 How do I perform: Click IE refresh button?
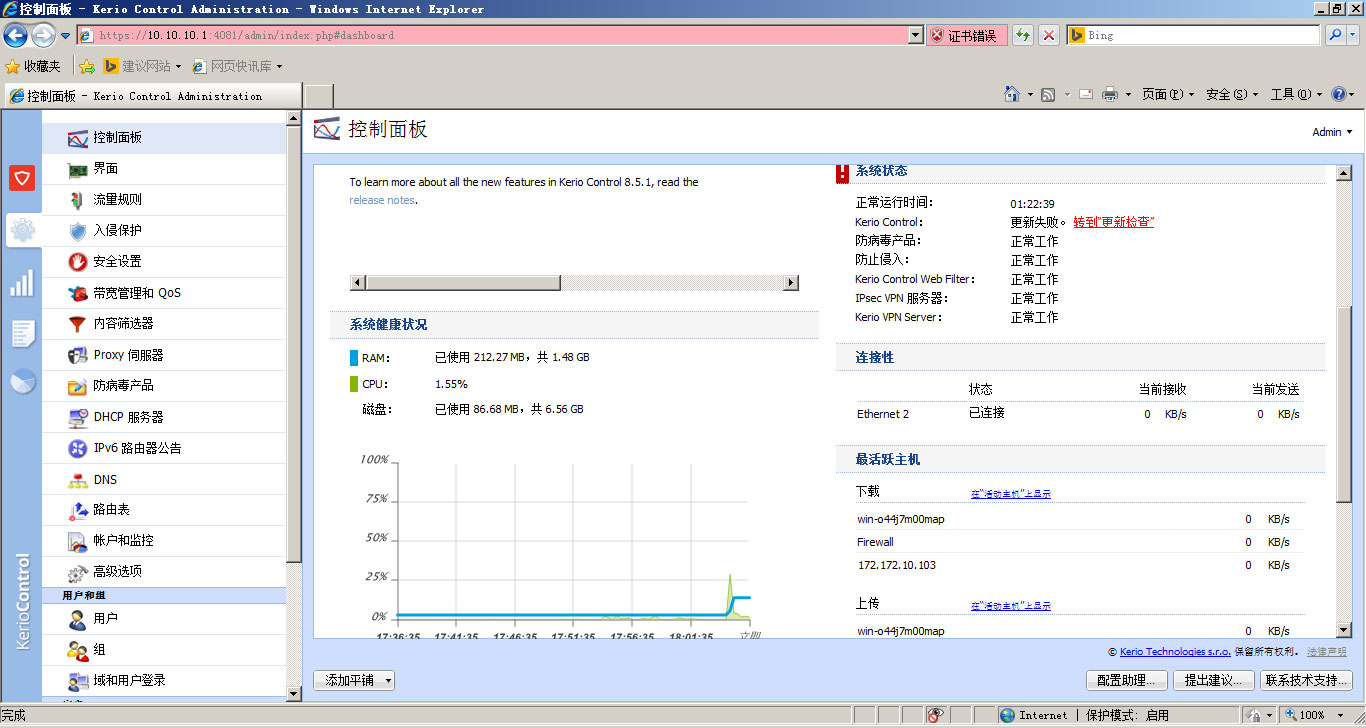pyautogui.click(x=1023, y=35)
